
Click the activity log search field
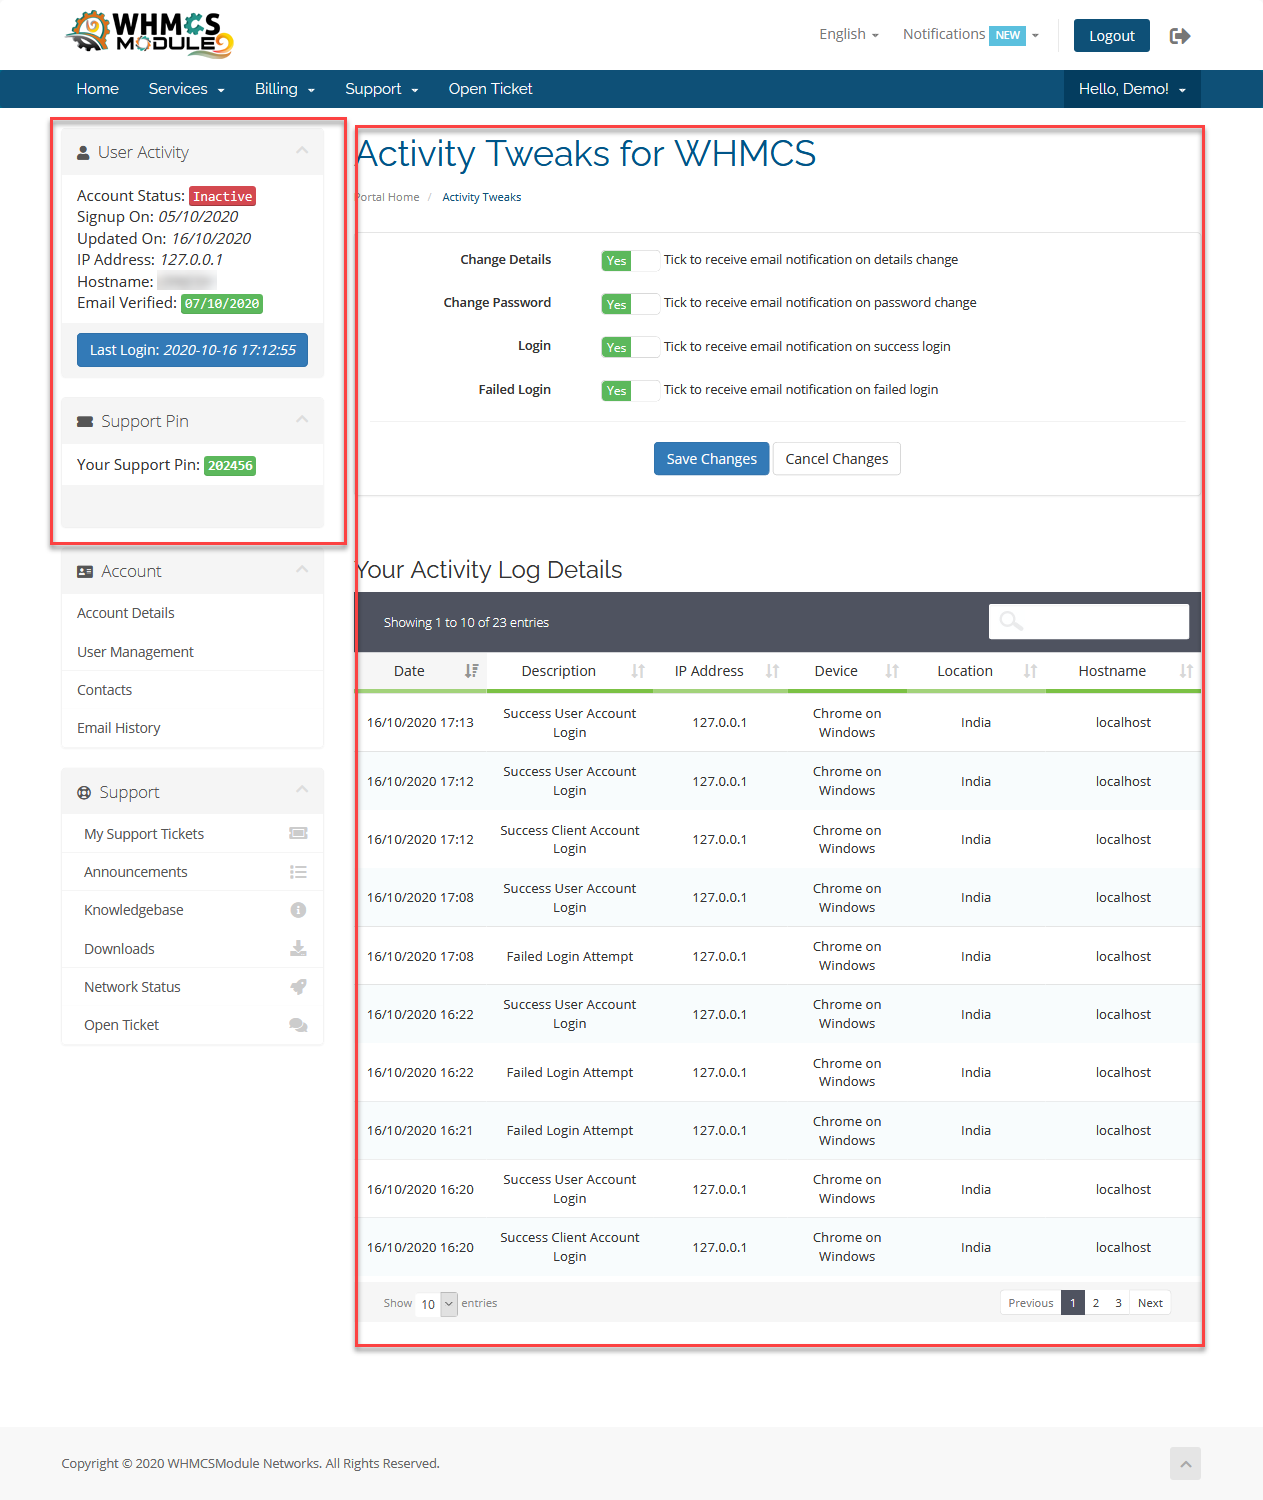(x=1089, y=621)
